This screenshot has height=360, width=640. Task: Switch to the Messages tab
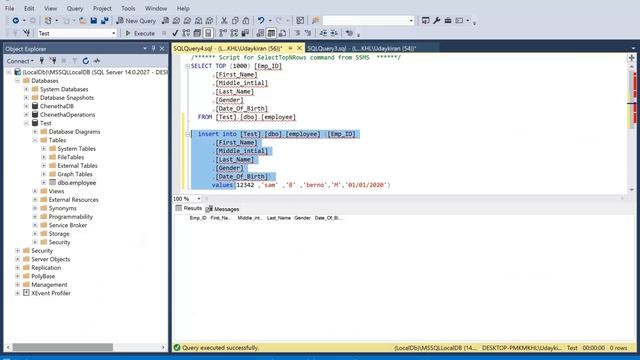[222, 209]
